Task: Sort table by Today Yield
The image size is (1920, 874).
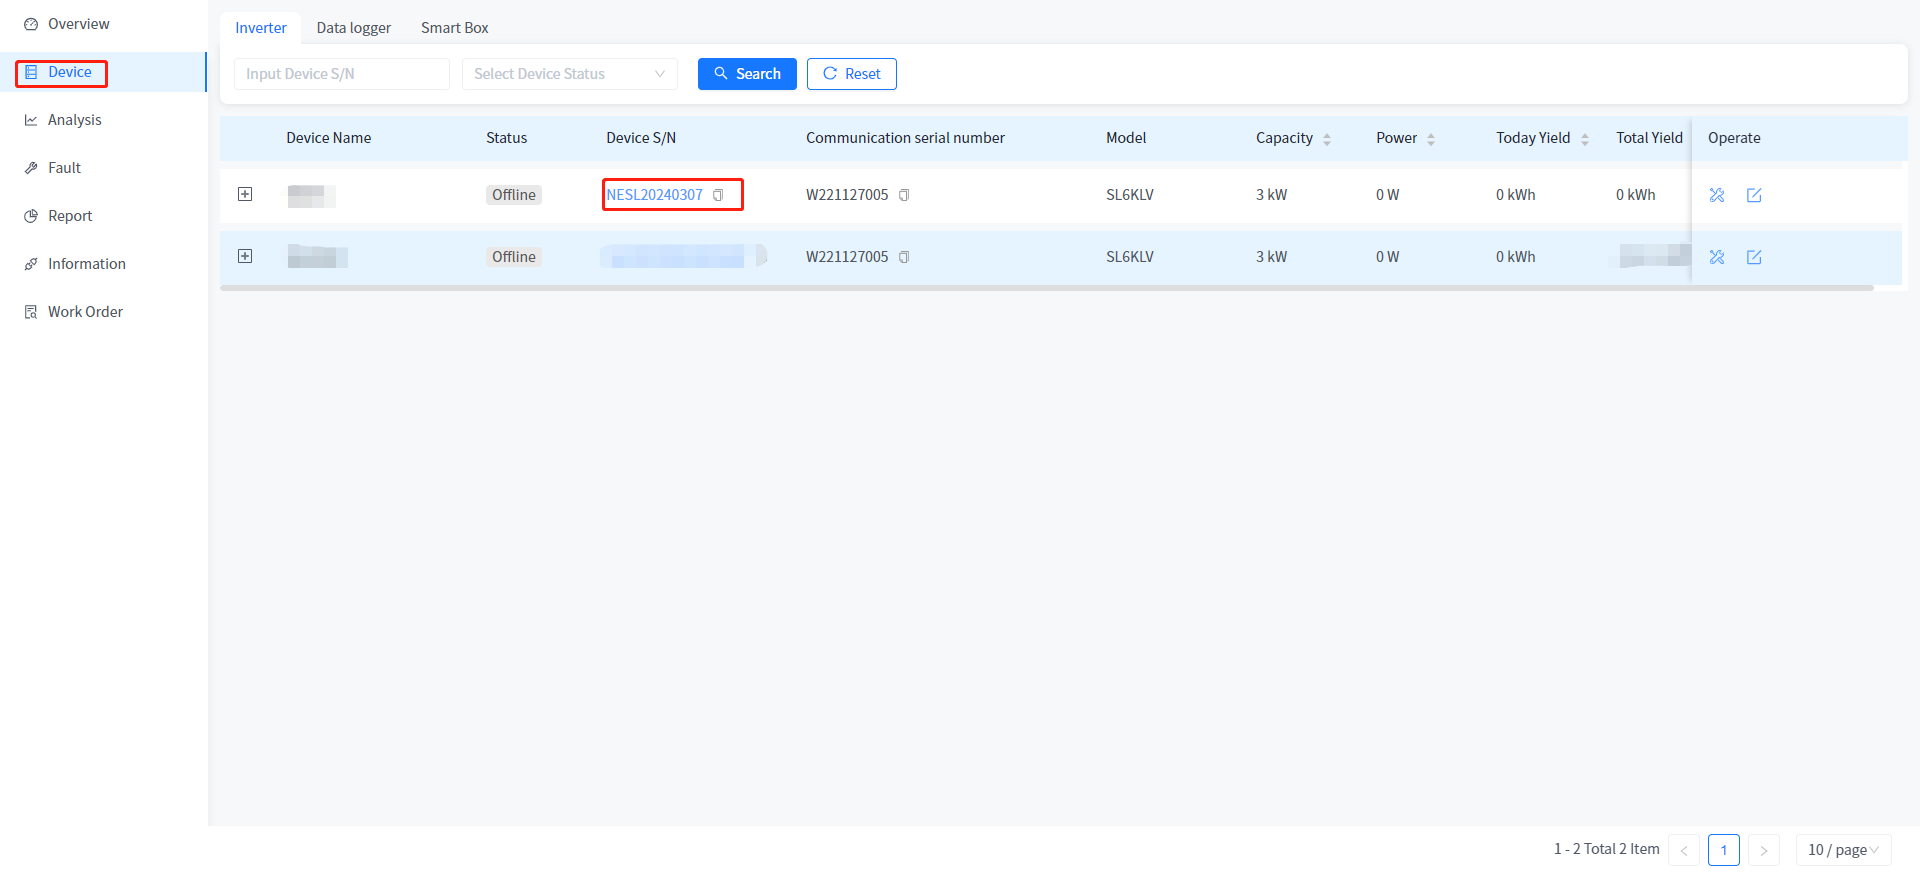Action: click(1585, 139)
